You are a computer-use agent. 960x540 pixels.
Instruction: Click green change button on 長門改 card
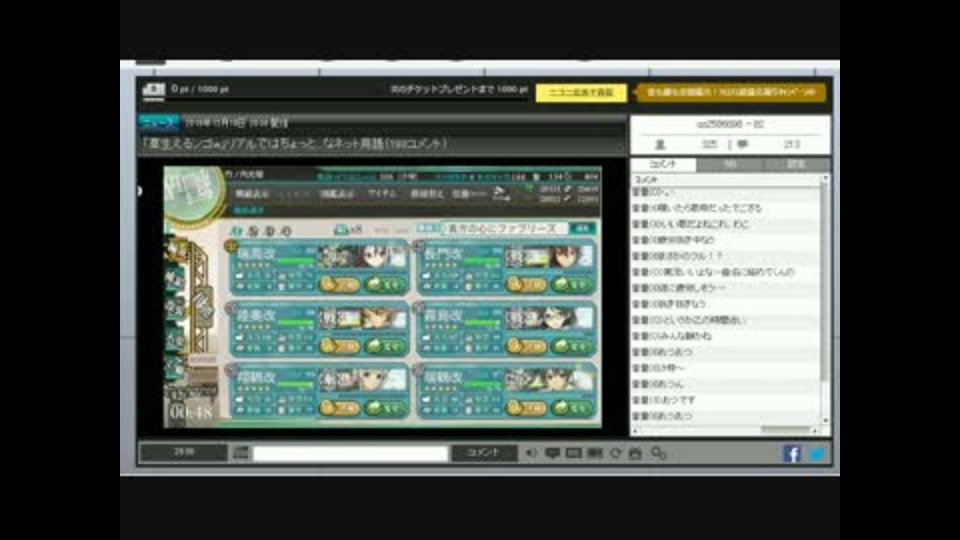coord(572,284)
